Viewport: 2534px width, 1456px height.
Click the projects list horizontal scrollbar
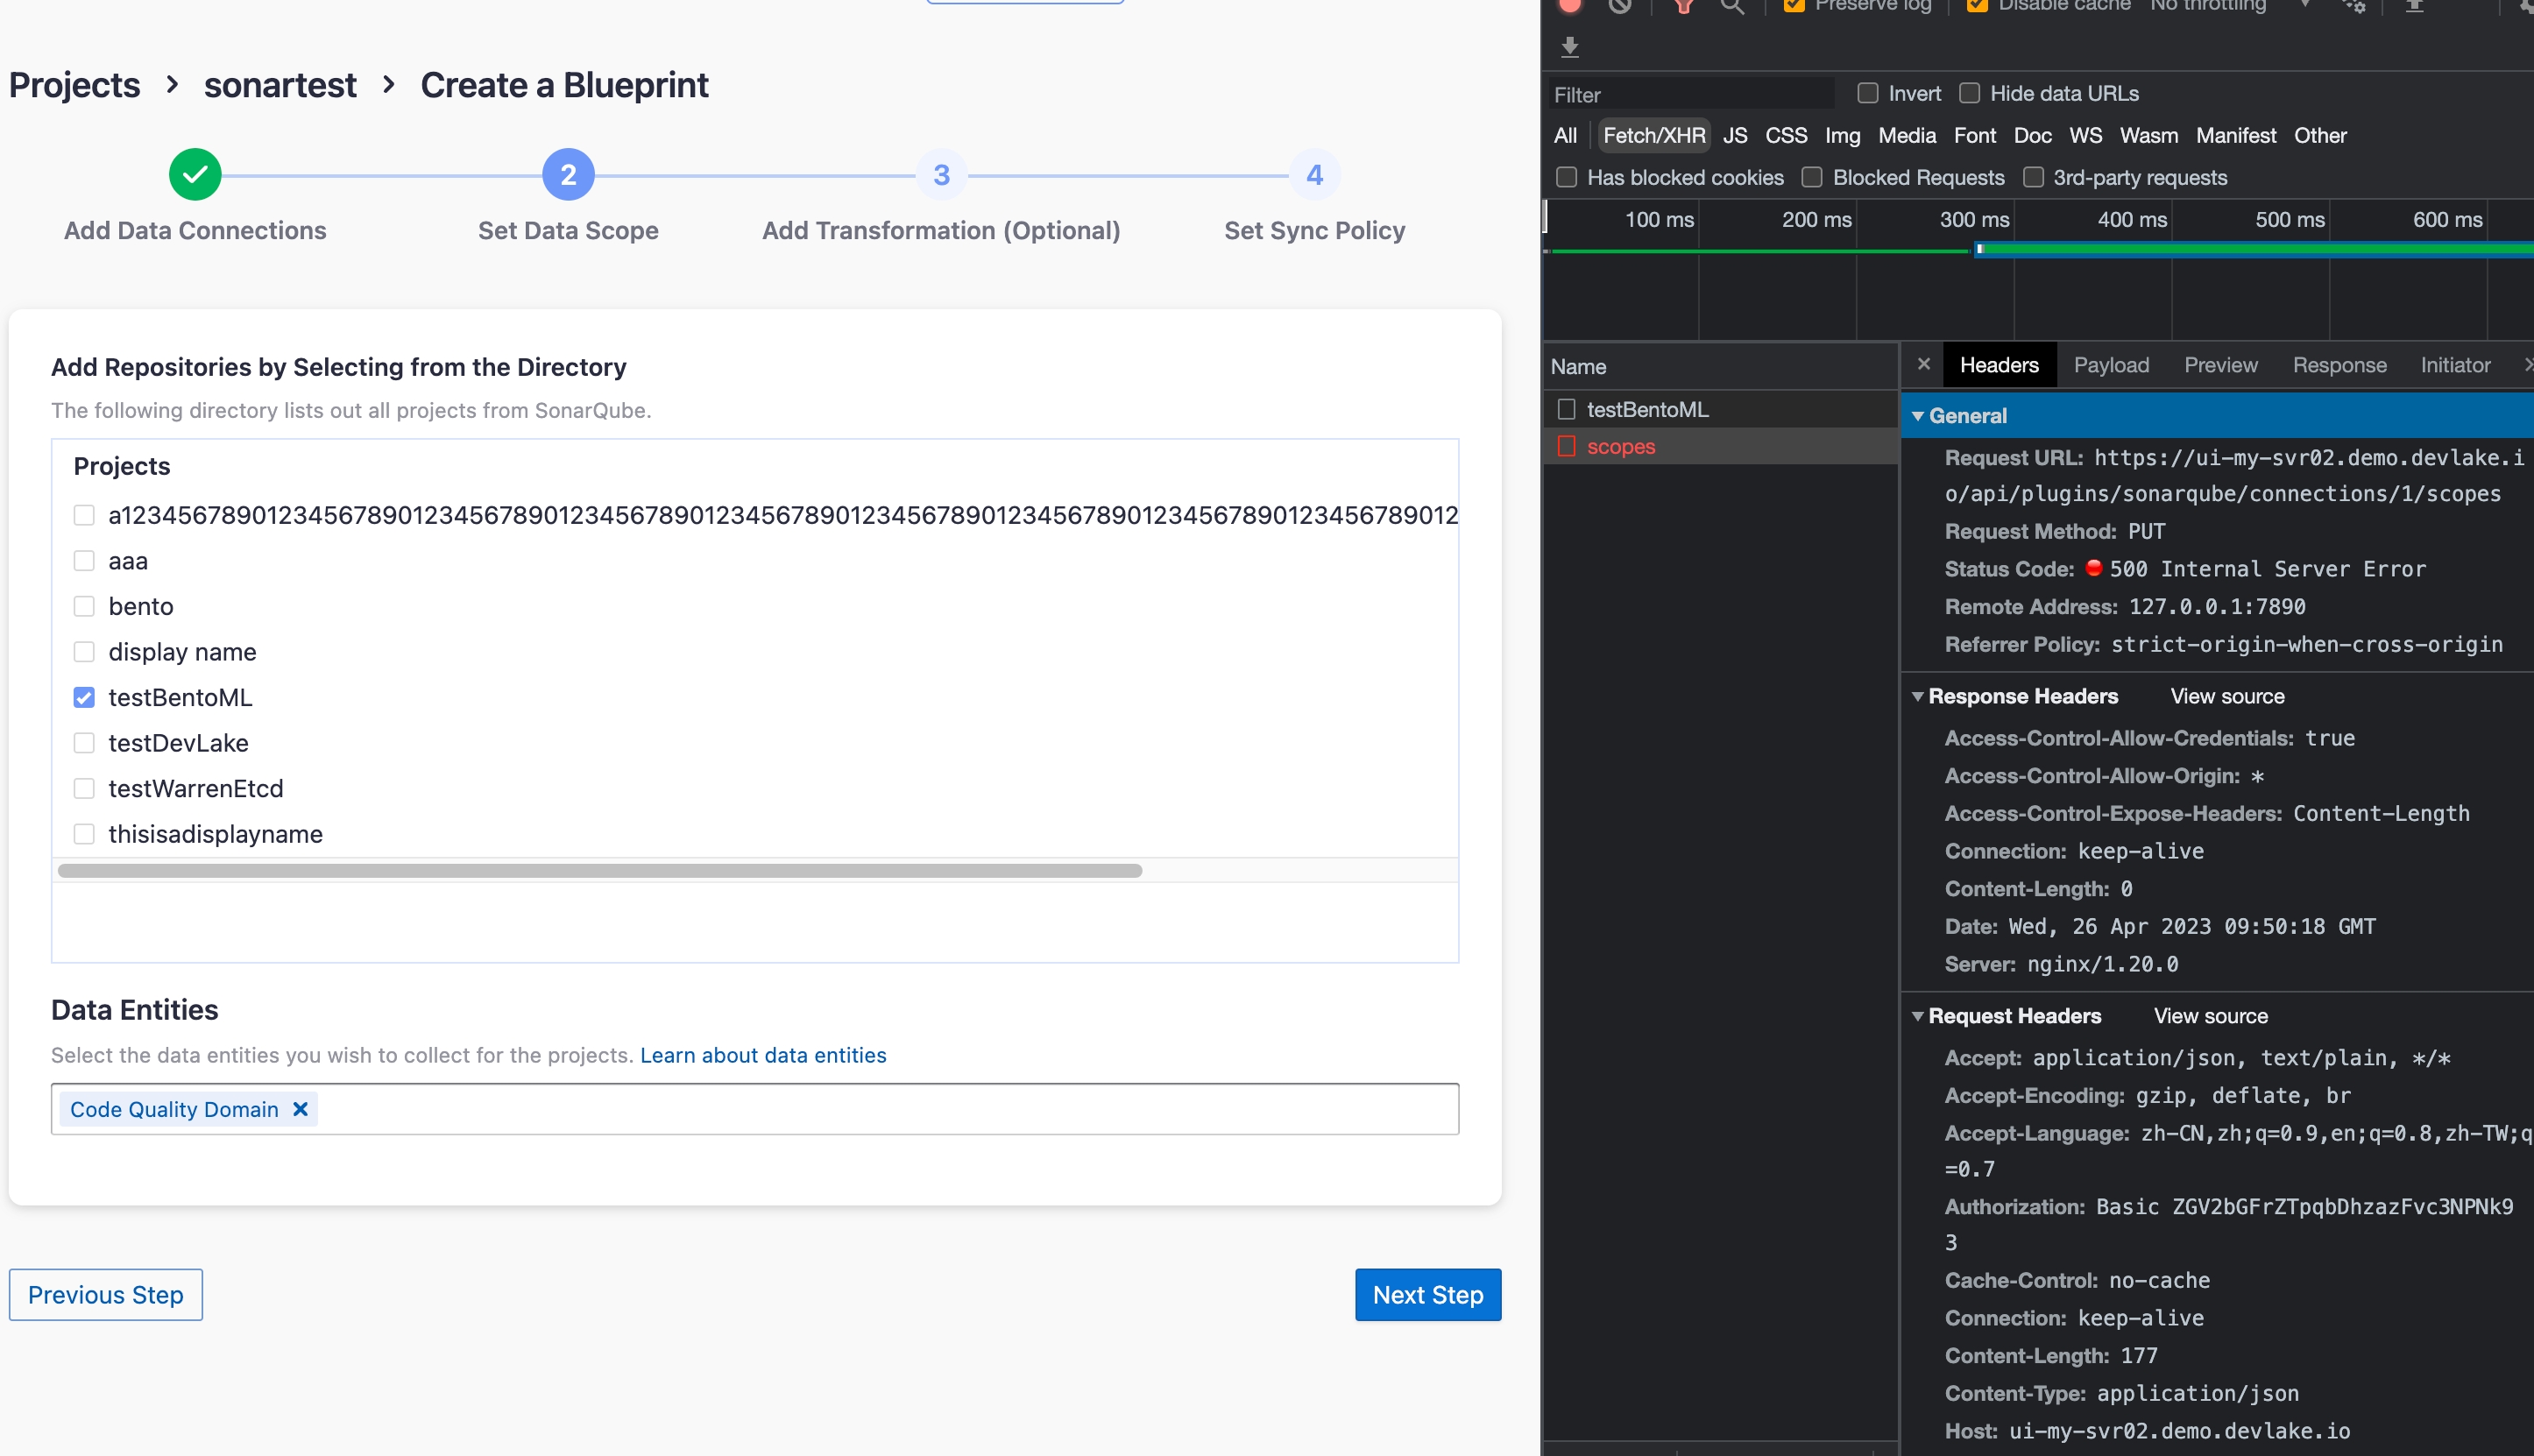tap(600, 870)
